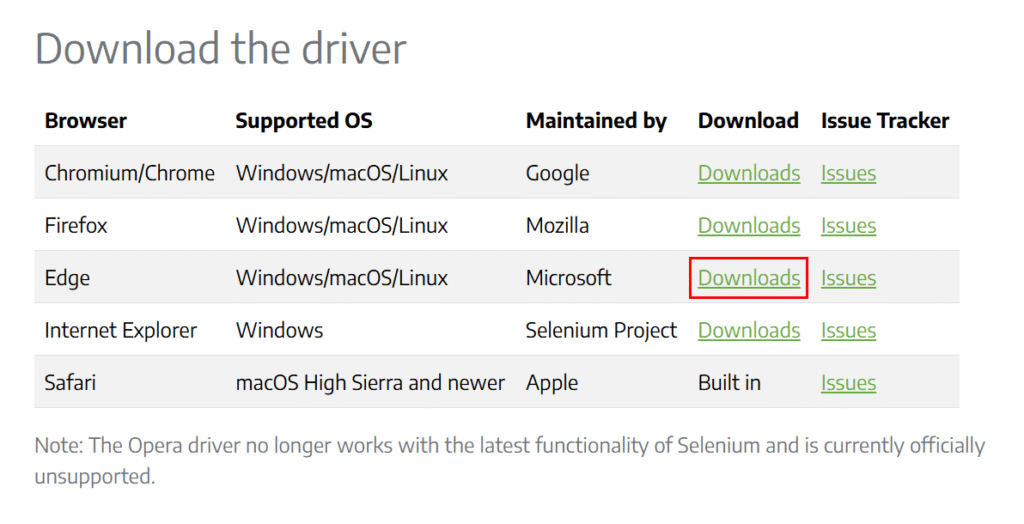1024x524 pixels.
Task: Click the Download the driver heading
Action: pos(221,48)
